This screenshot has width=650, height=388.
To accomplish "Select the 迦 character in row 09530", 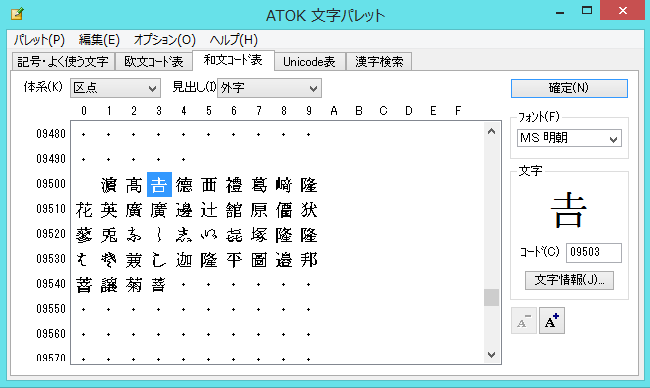I will (184, 260).
